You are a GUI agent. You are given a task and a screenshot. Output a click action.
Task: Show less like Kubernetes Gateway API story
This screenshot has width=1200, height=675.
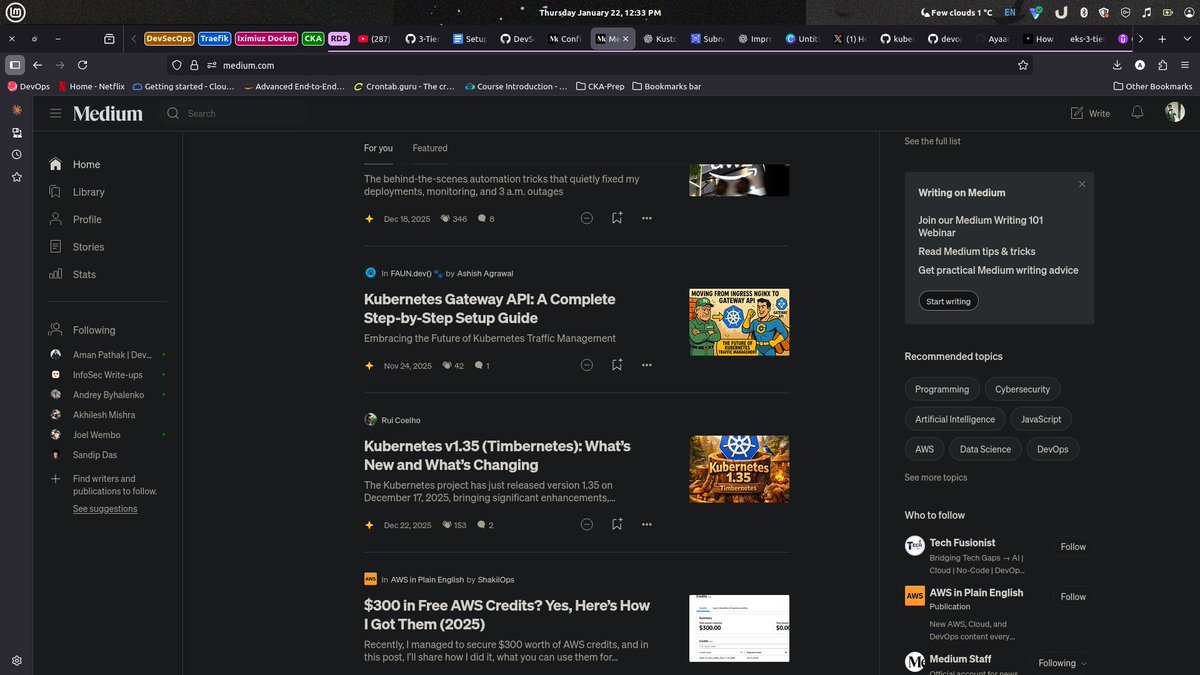(x=587, y=365)
